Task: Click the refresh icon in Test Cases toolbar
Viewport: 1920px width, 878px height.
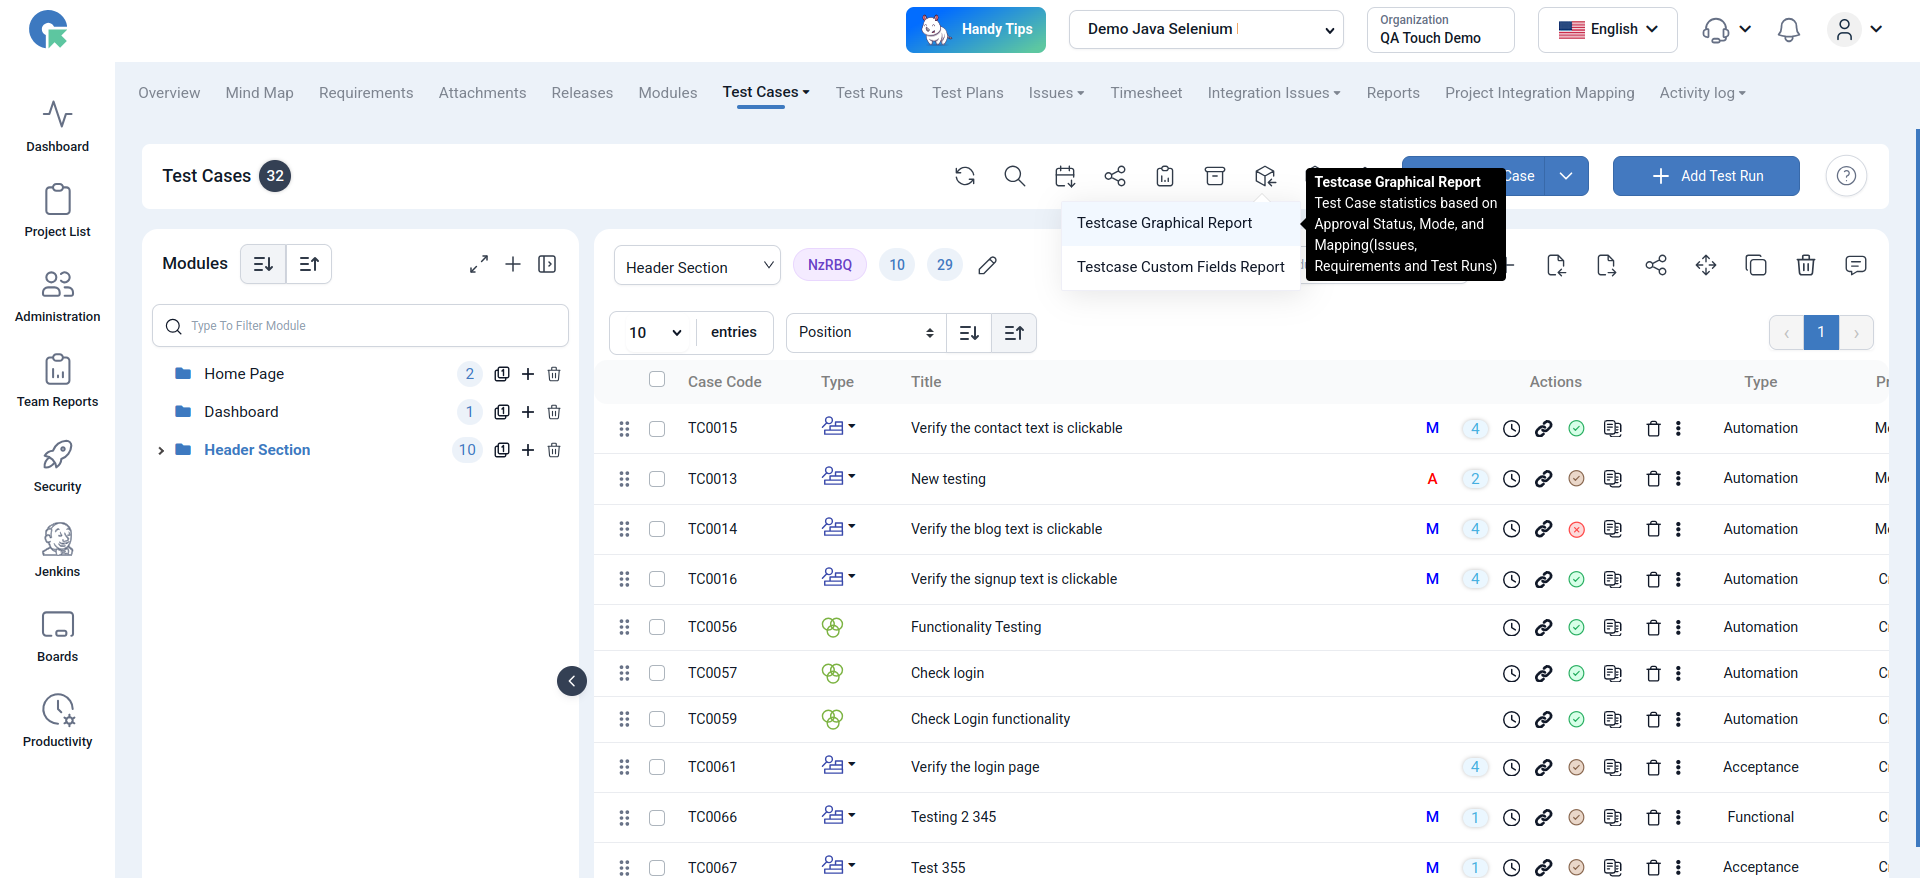Action: 965,176
